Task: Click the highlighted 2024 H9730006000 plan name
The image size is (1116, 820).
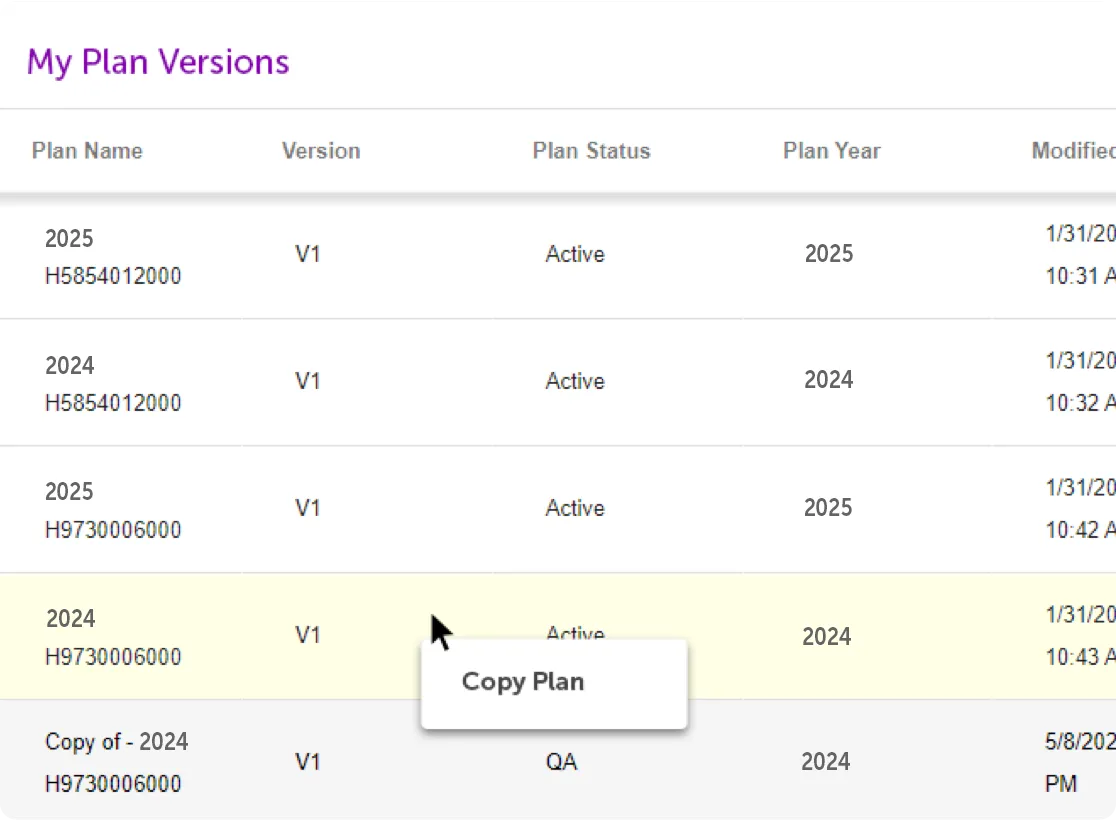Action: coord(113,638)
